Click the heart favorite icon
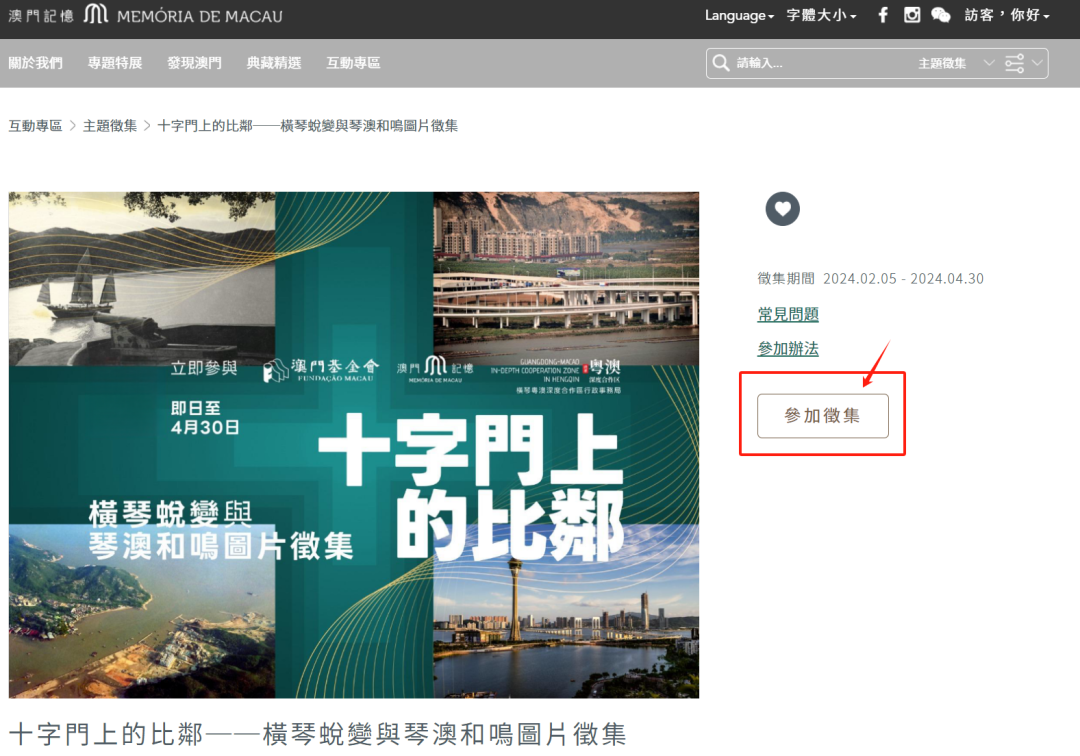 [782, 209]
